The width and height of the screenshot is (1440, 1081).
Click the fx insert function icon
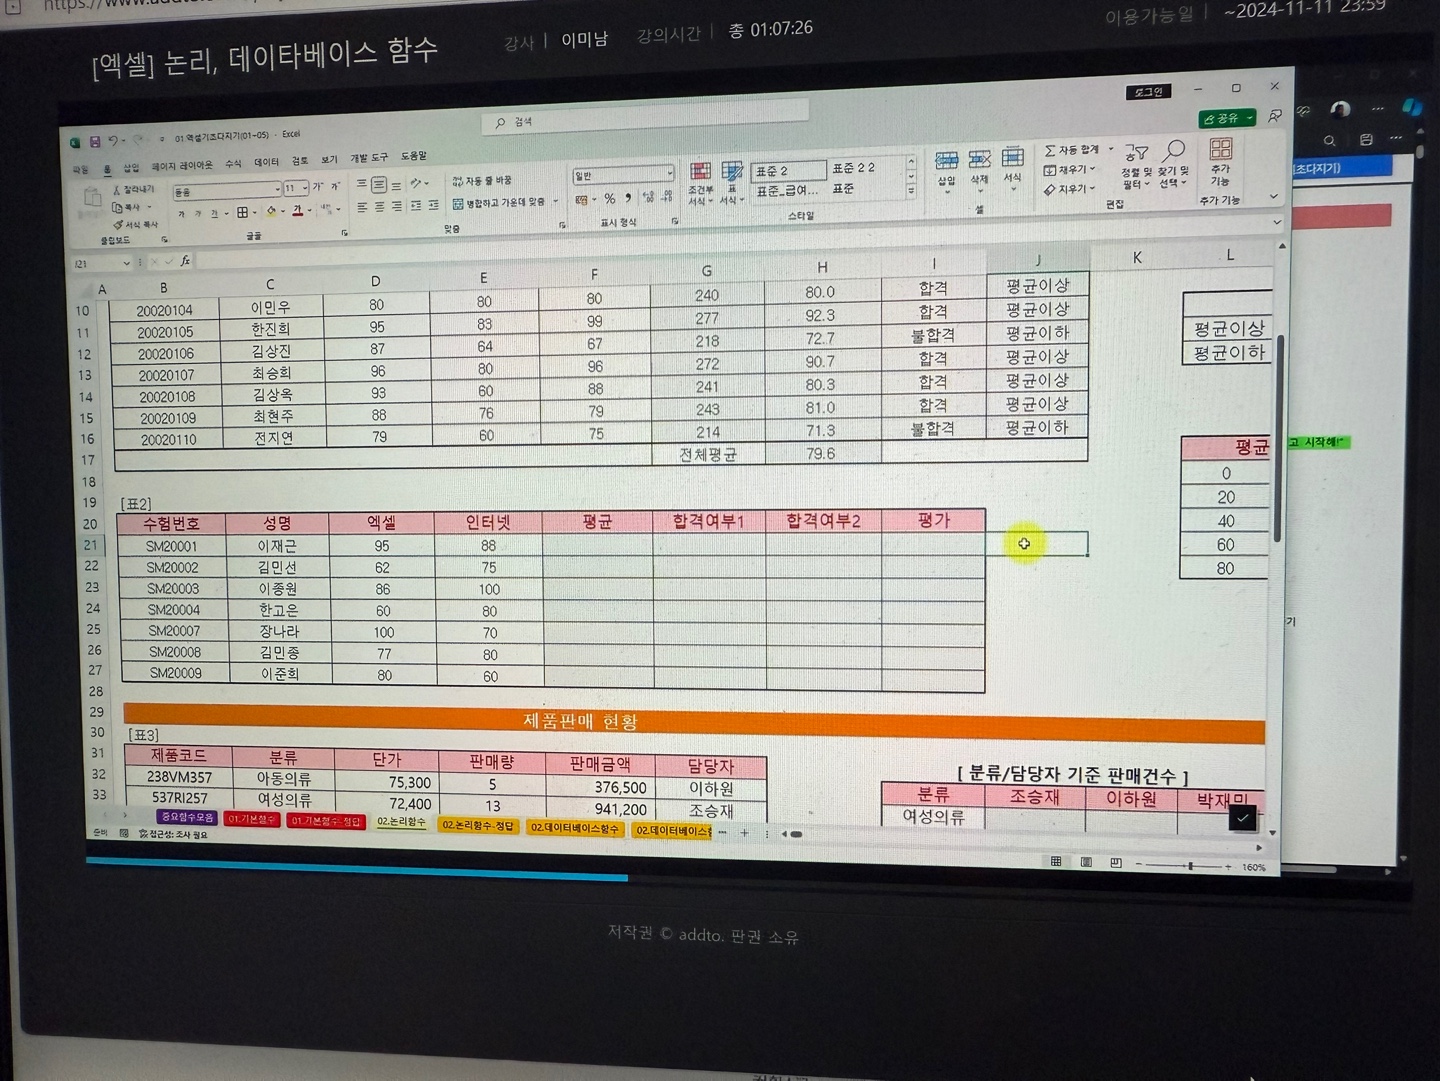(185, 261)
